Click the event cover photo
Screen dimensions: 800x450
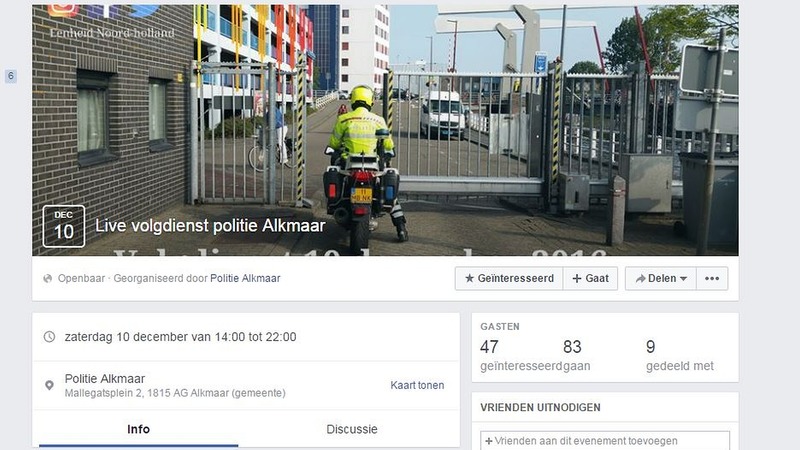tap(385, 130)
